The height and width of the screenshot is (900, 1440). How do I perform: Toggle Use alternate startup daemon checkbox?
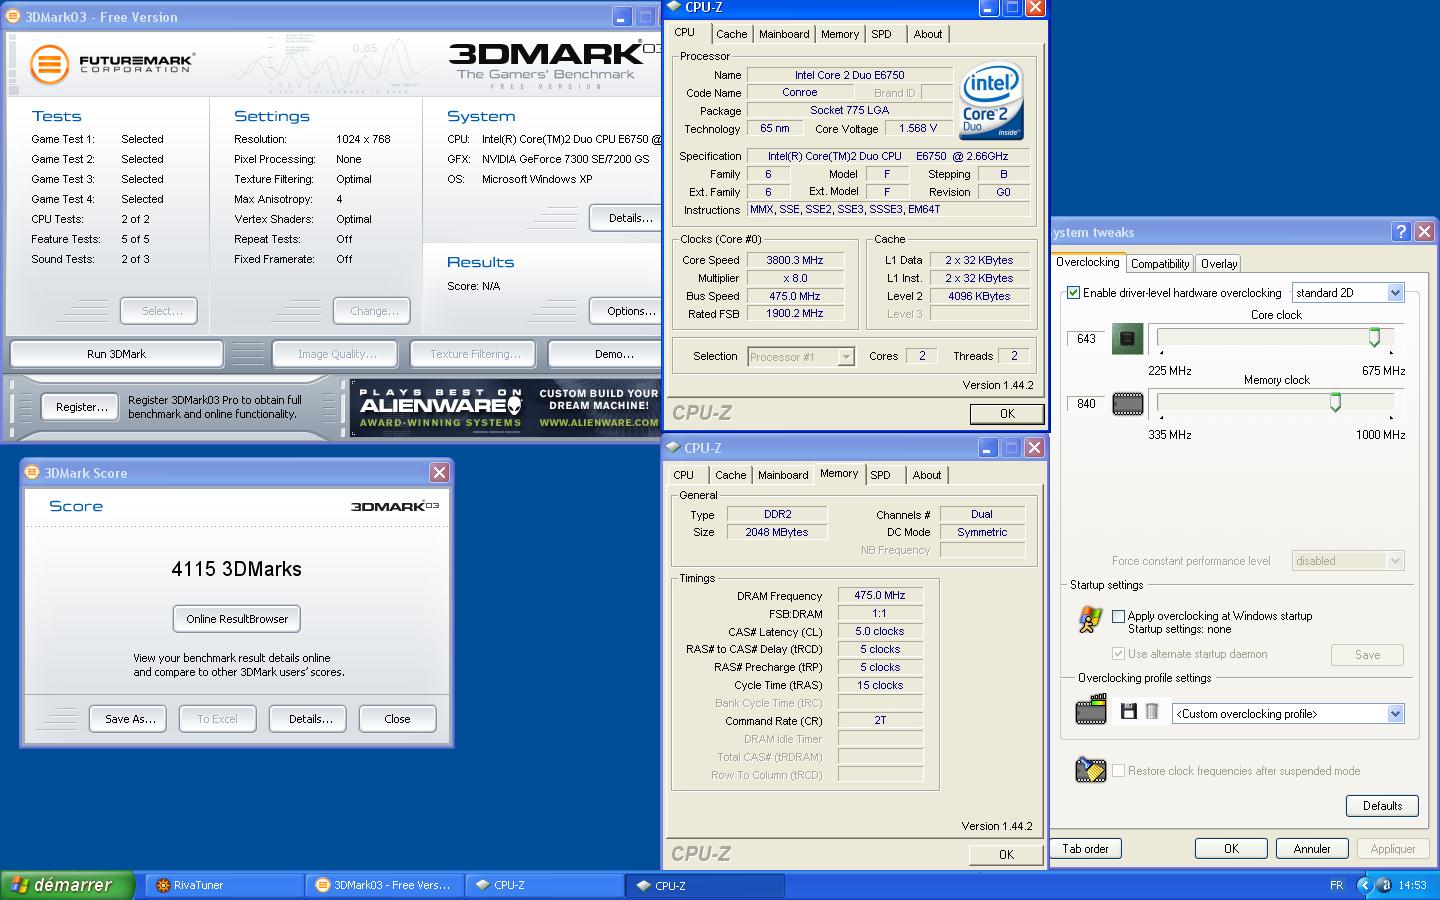1118,654
